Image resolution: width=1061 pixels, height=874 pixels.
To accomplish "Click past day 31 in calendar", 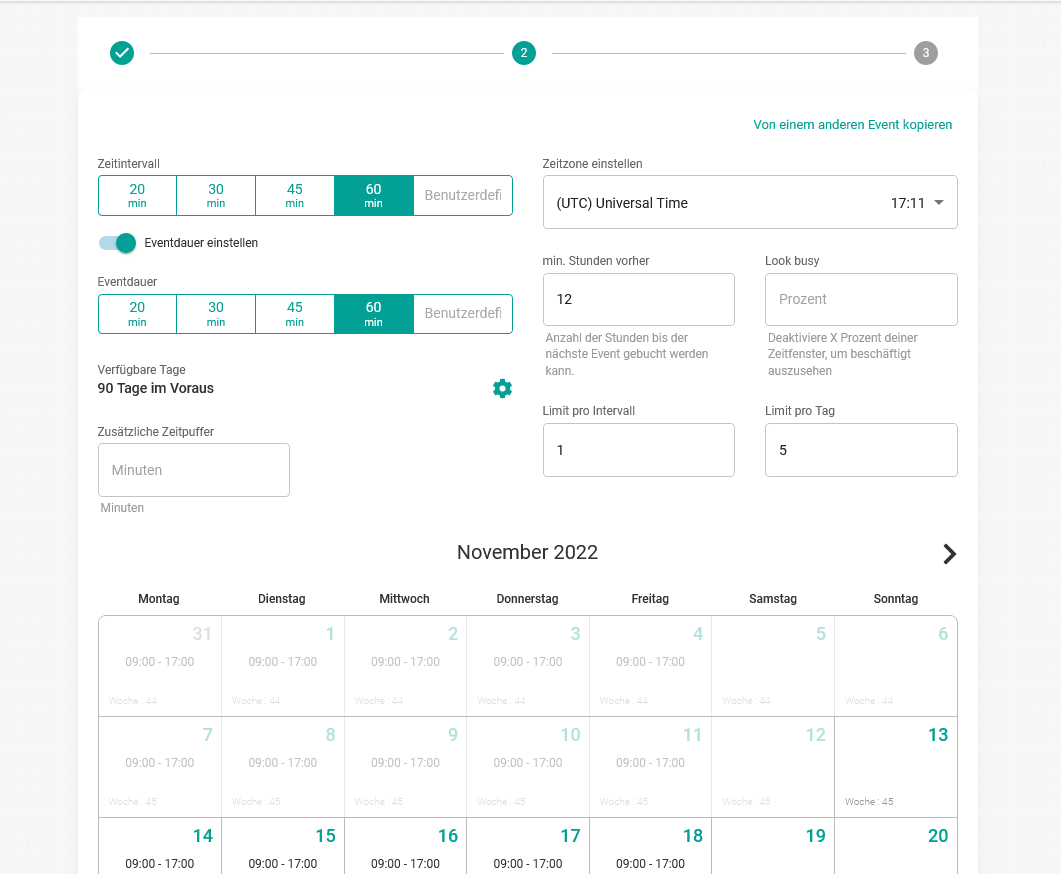I will 160,666.
